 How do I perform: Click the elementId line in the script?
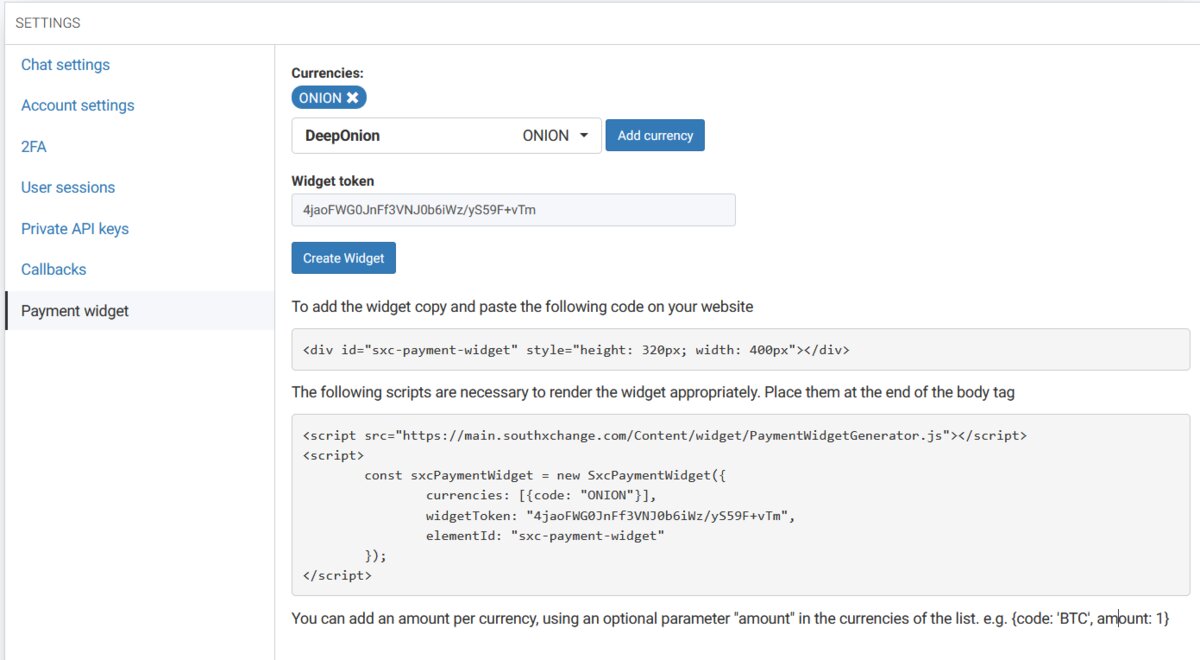point(545,536)
